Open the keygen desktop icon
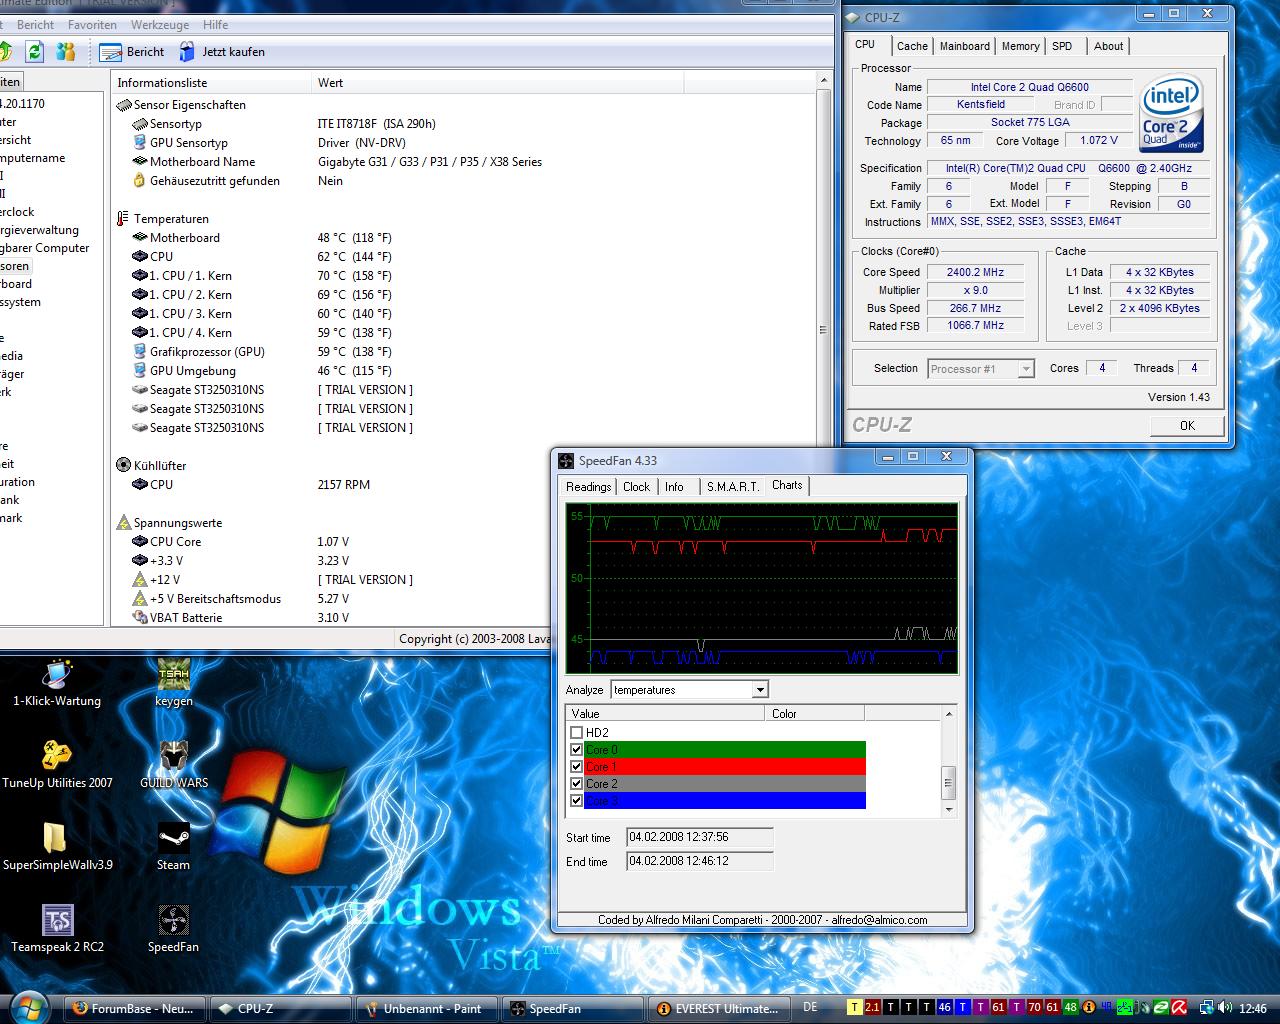 pyautogui.click(x=174, y=682)
